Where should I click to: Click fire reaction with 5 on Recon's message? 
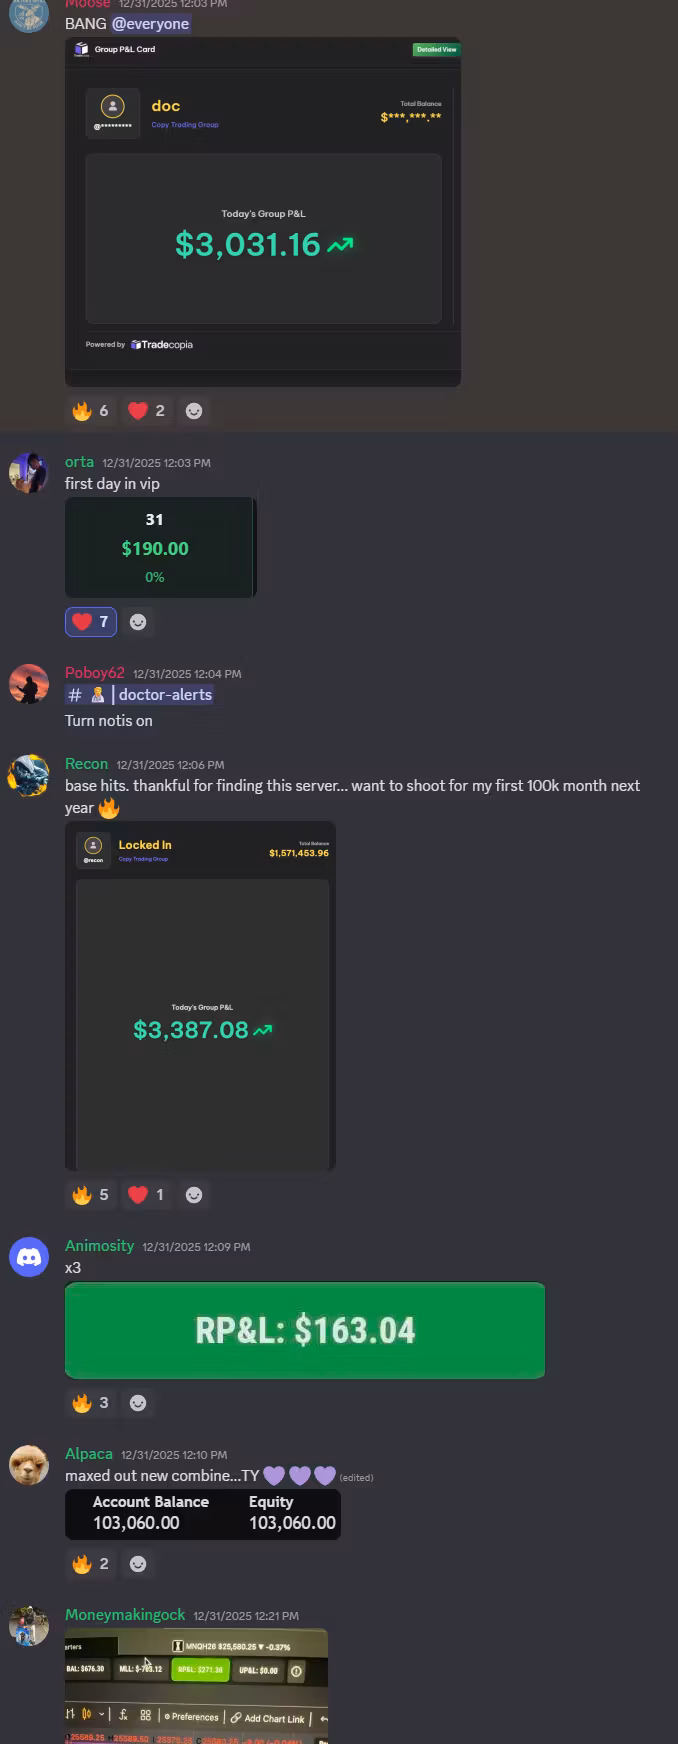point(90,1195)
